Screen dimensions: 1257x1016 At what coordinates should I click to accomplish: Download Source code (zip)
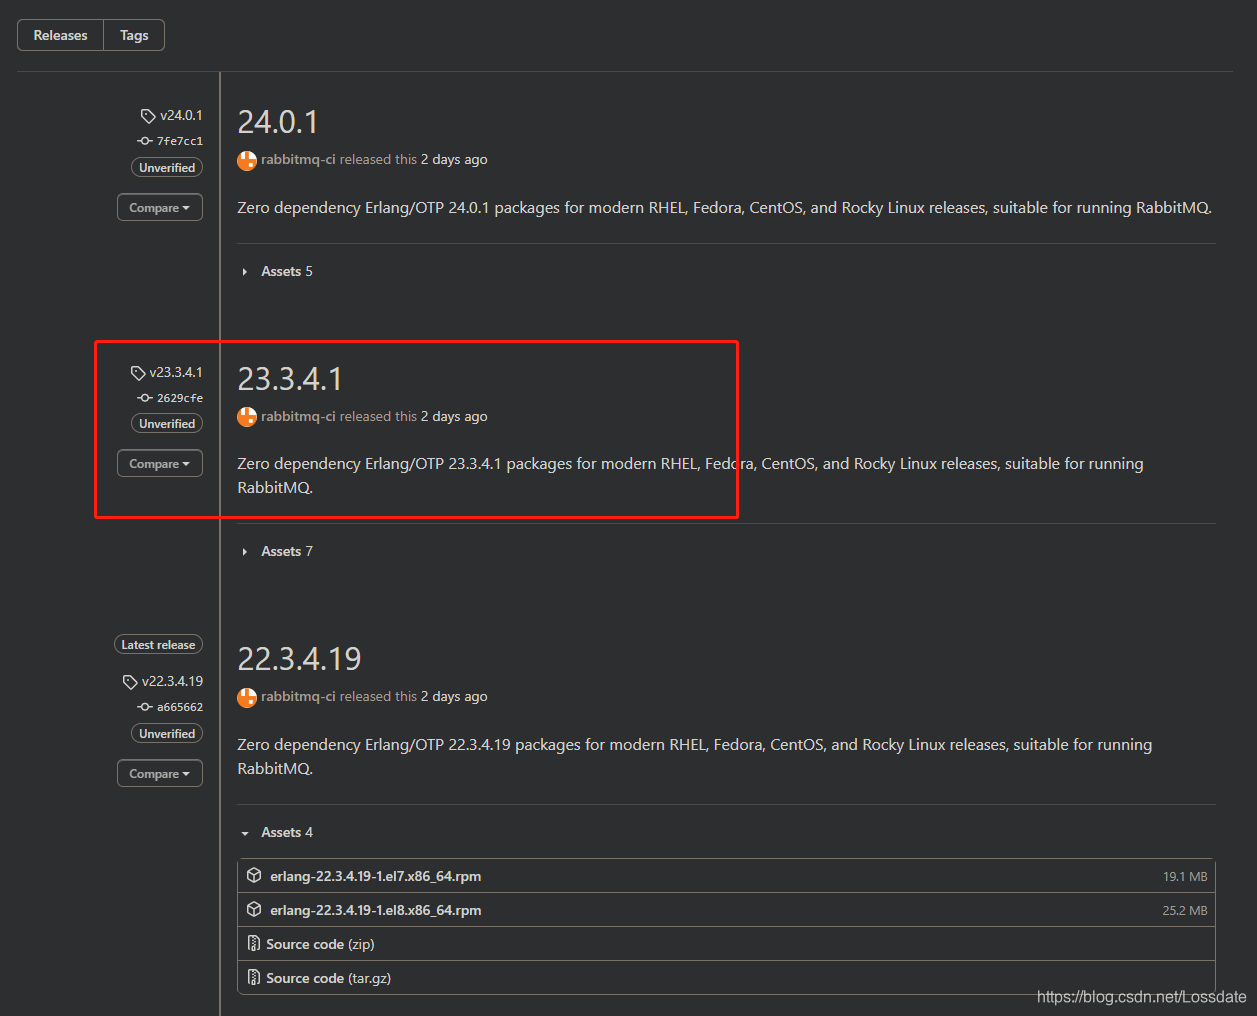[320, 944]
